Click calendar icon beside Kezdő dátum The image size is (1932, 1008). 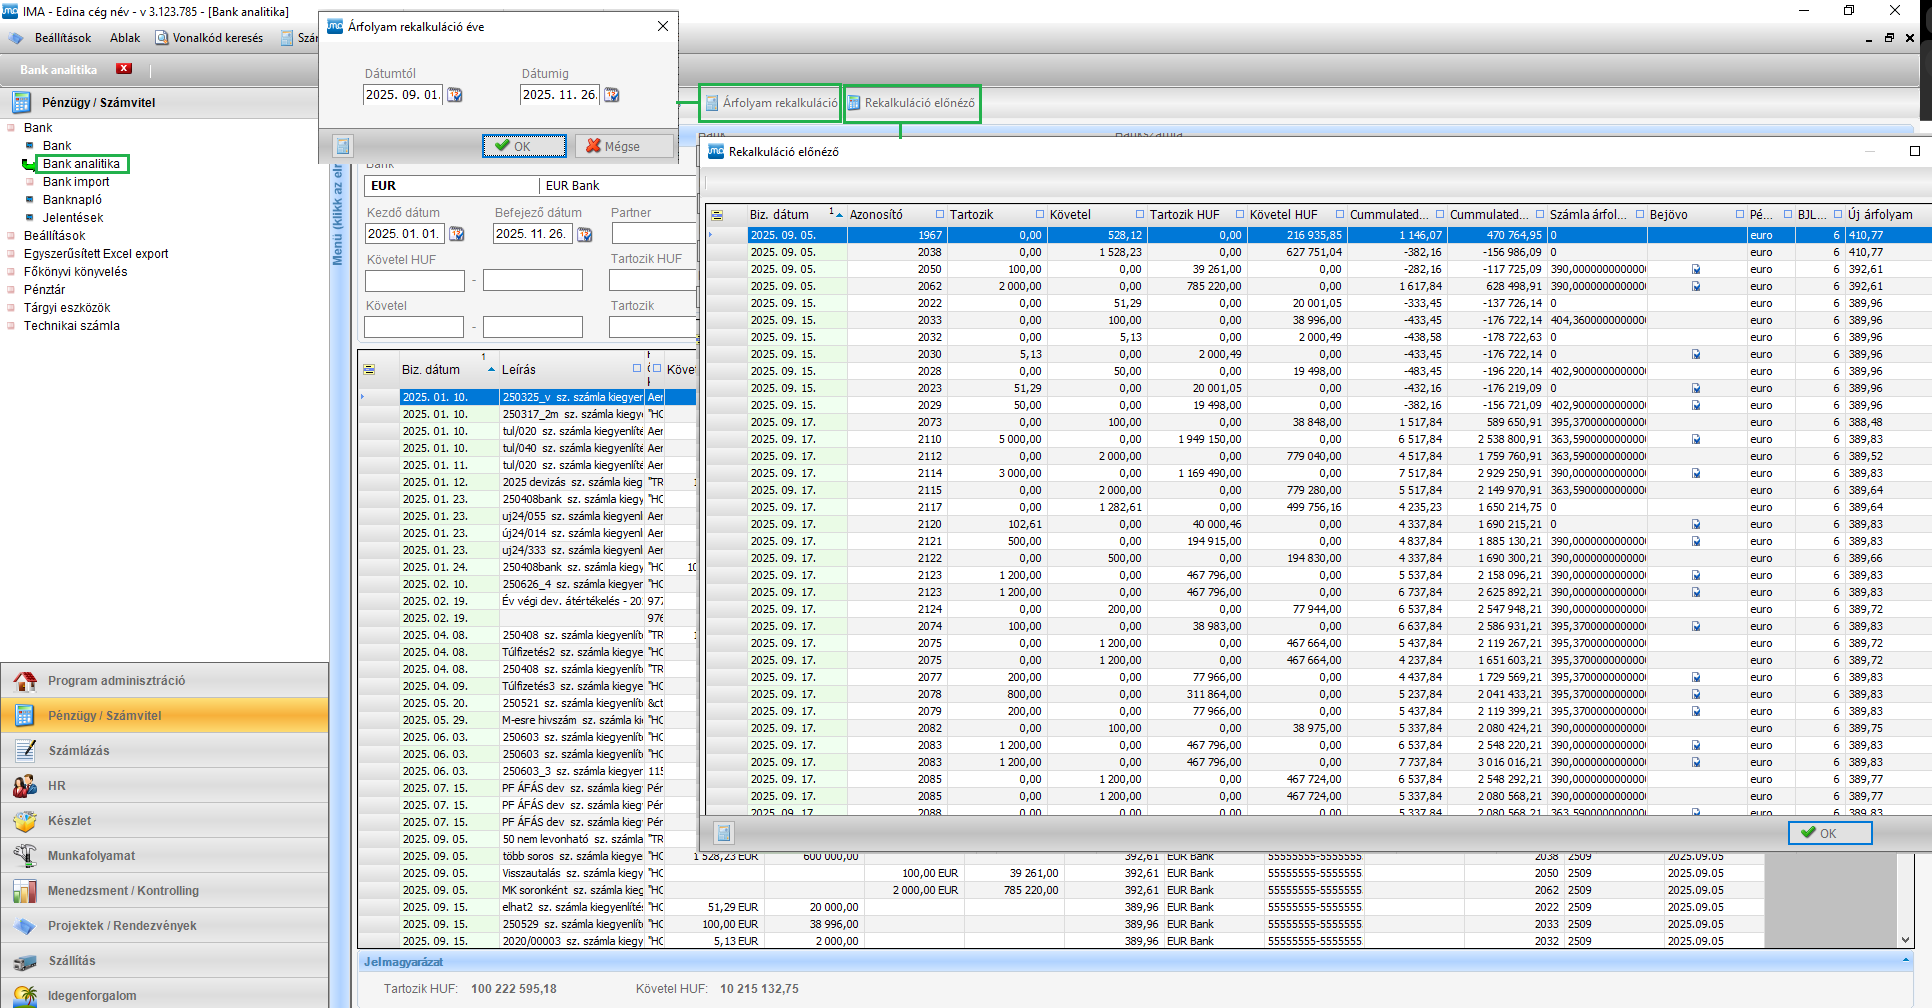[457, 234]
